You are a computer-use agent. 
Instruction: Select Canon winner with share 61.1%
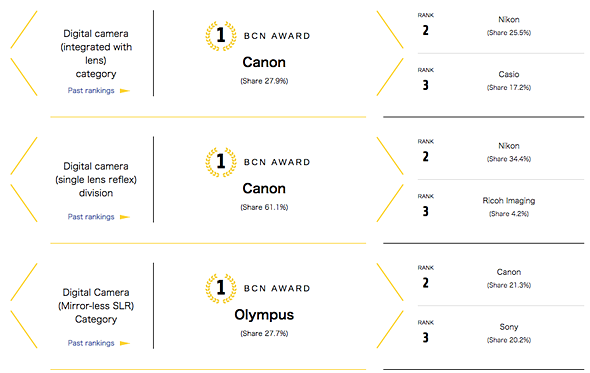264,189
